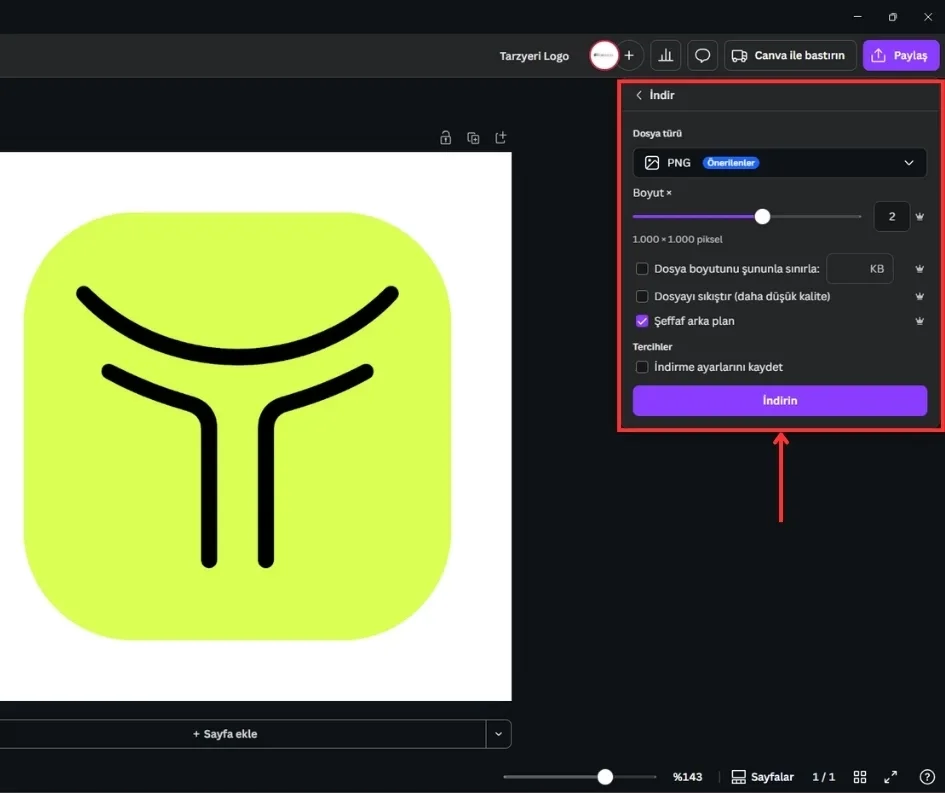Click the profile avatar circle

coord(604,55)
